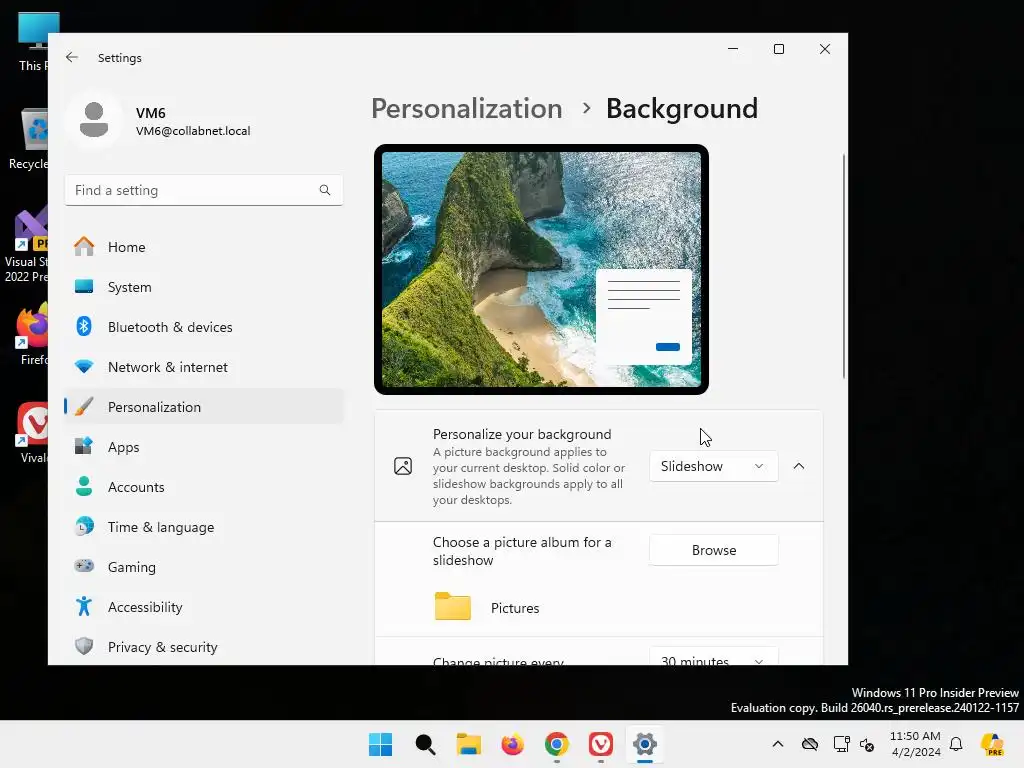1024x768 pixels.
Task: Go to Bluetooth & devices
Action: click(204, 327)
